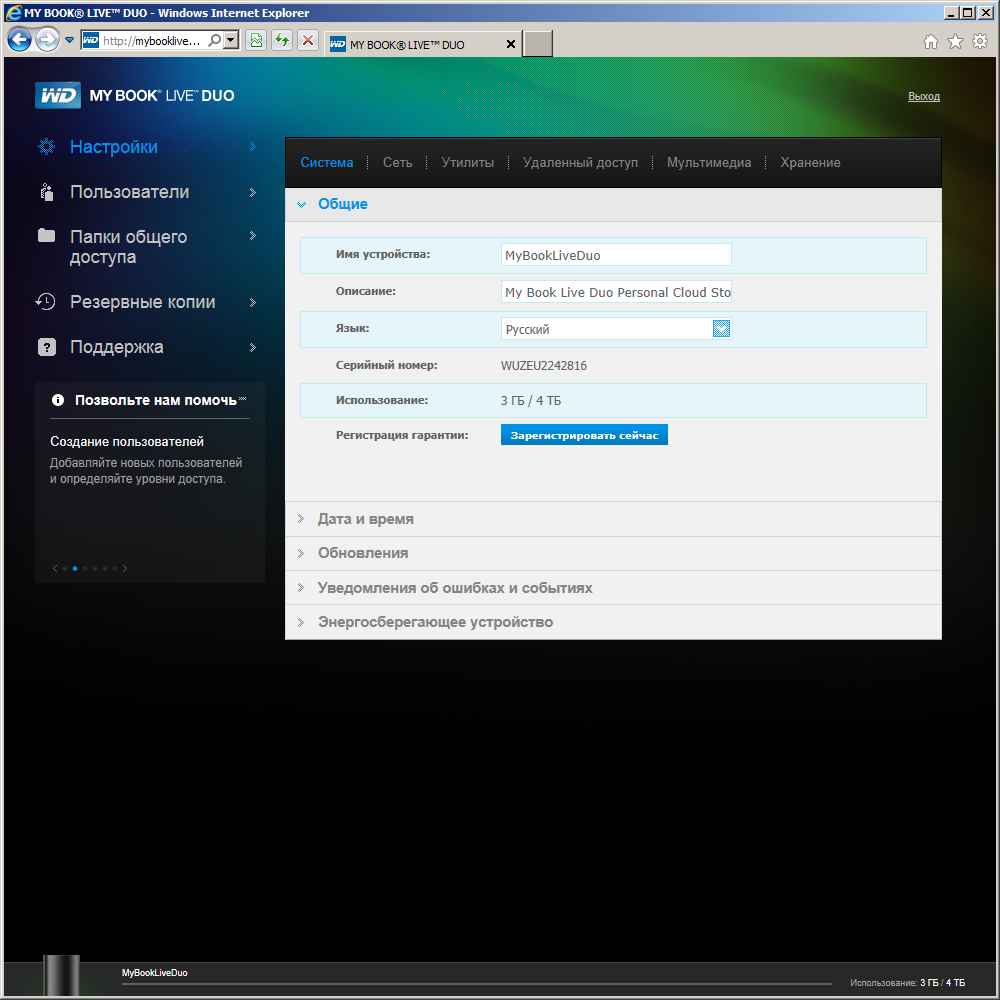Image resolution: width=1000 pixels, height=1000 pixels.
Task: Expand the Обновления section
Action: [613, 554]
